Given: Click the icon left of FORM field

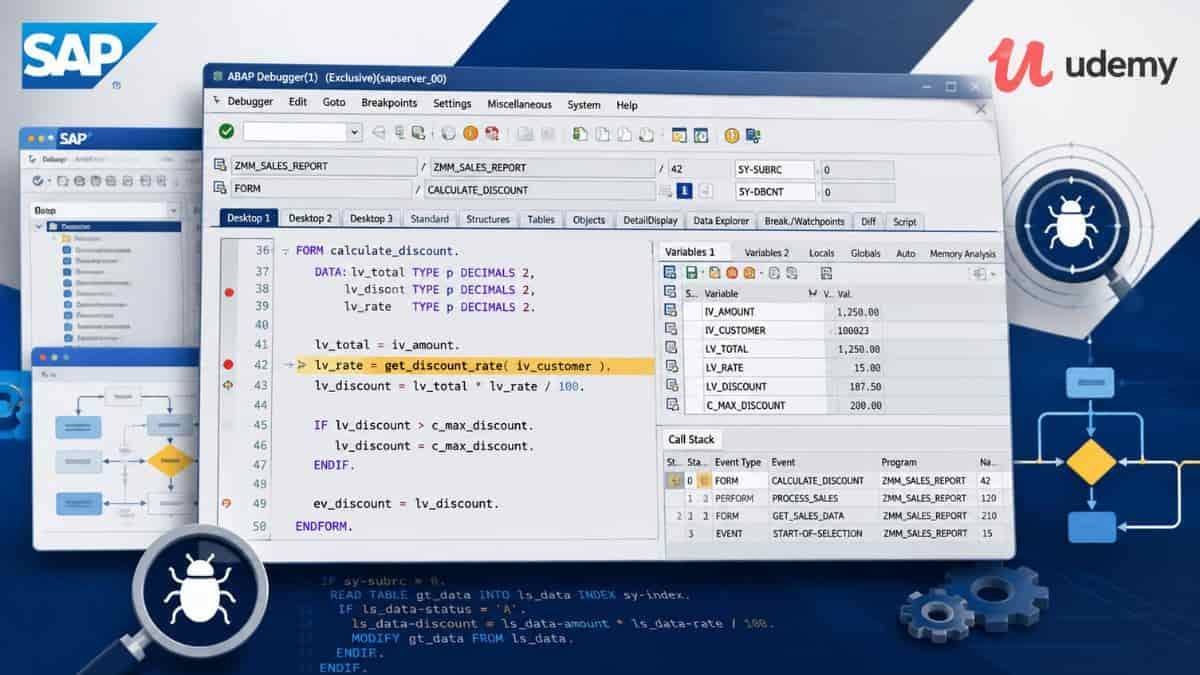Looking at the screenshot, I should point(220,188).
